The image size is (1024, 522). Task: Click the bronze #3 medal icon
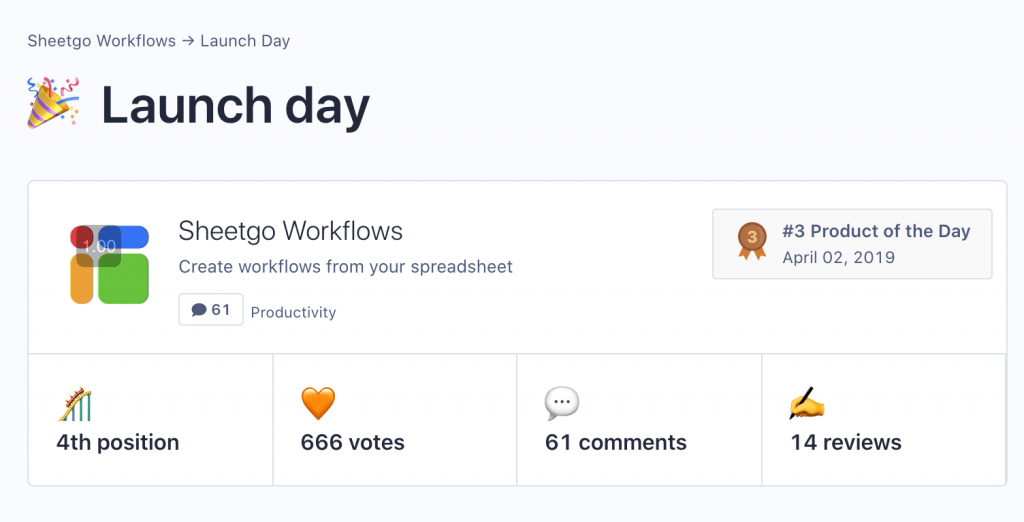coord(752,241)
